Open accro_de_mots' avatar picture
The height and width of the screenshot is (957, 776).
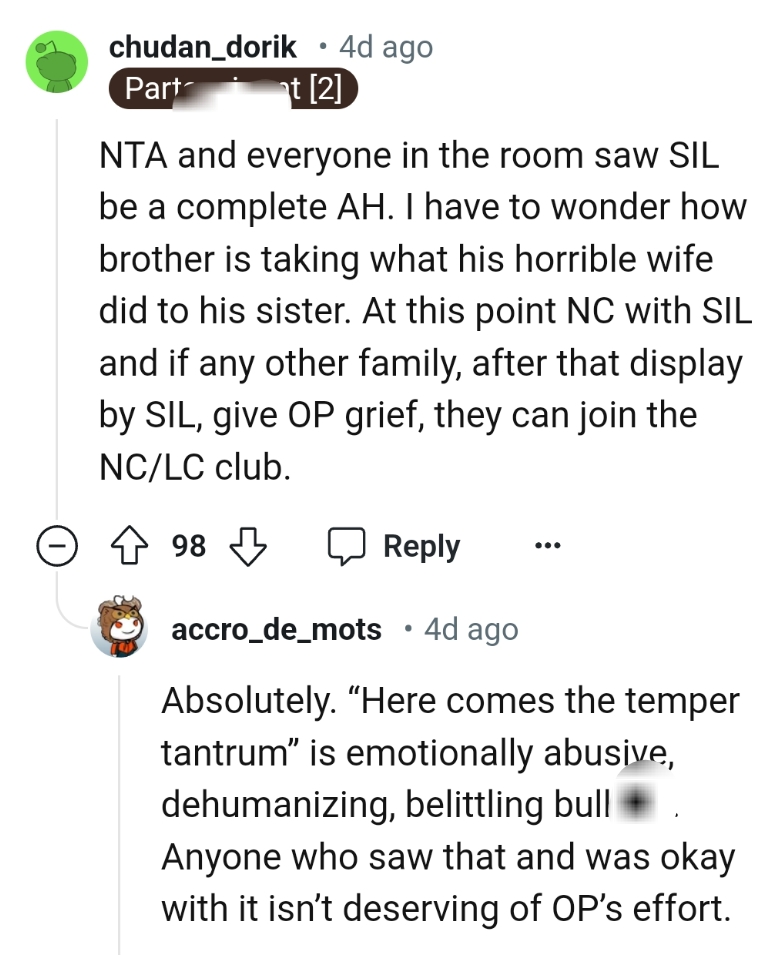[x=119, y=628]
